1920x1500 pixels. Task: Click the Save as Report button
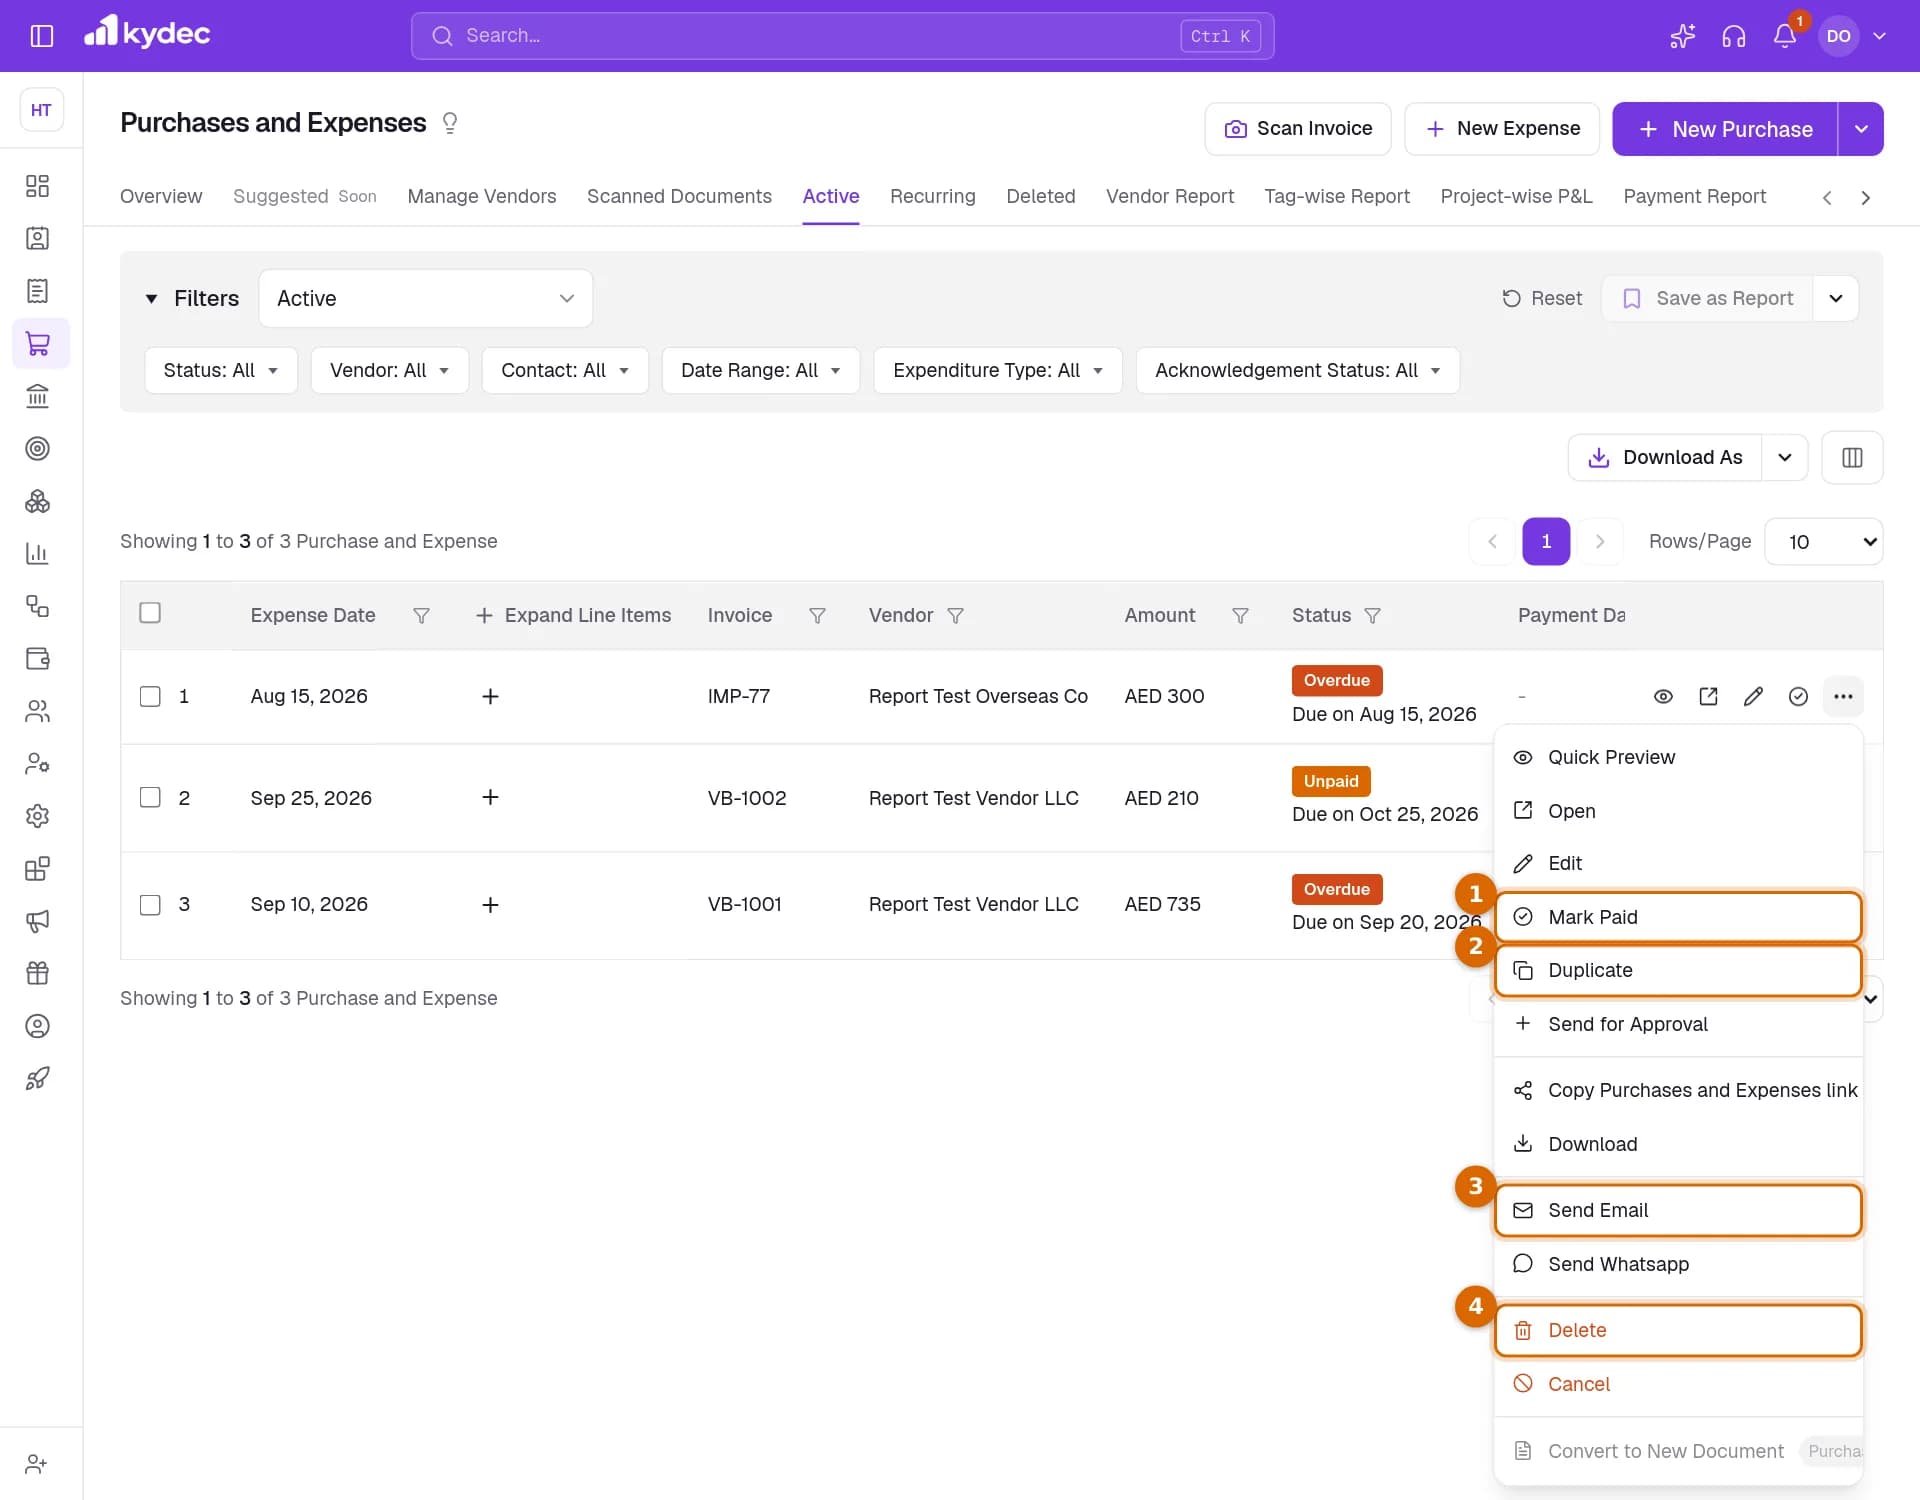(x=1708, y=298)
